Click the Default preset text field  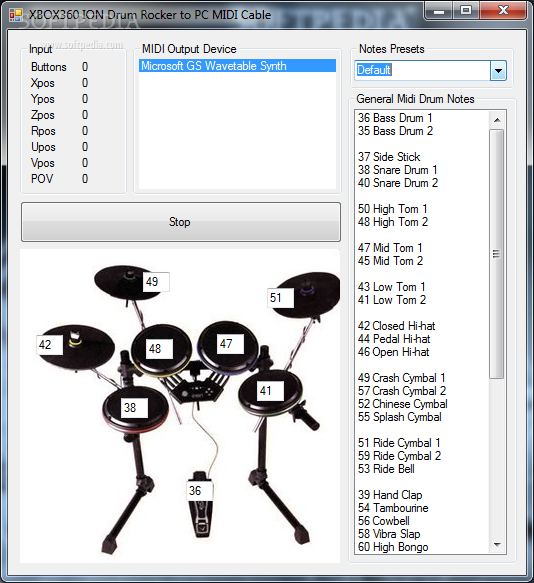point(422,70)
